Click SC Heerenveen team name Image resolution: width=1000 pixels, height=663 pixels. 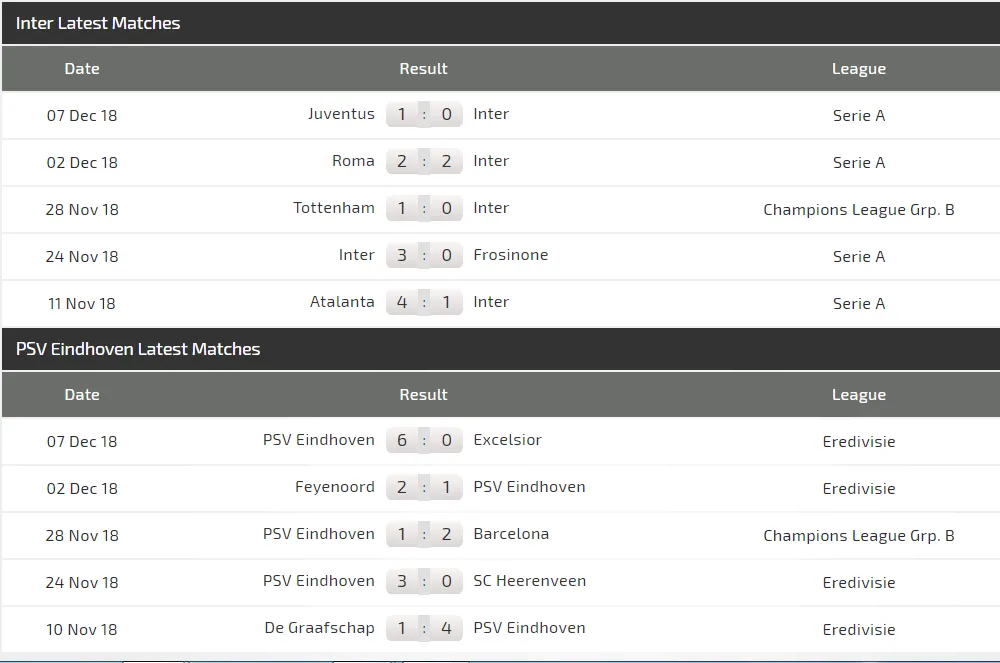pyautogui.click(x=530, y=581)
